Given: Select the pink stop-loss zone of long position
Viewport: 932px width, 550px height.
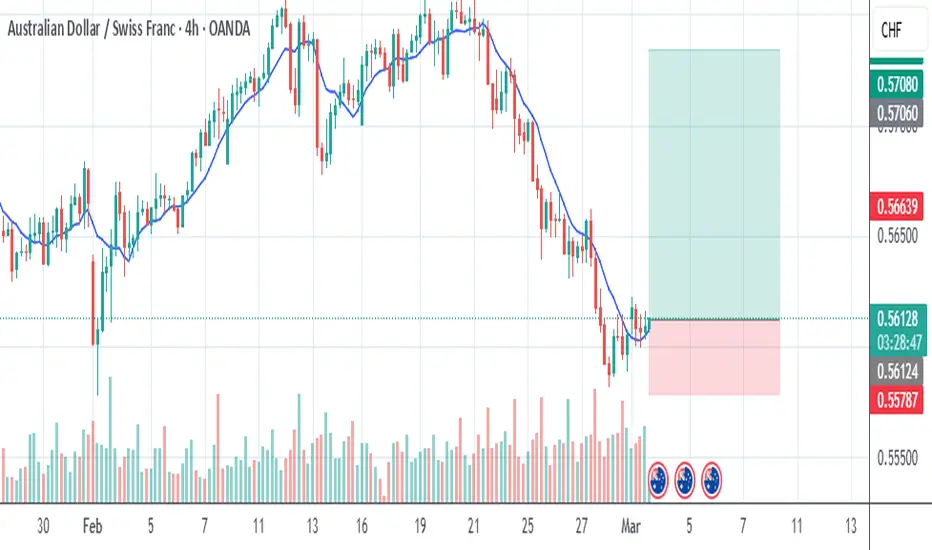Looking at the screenshot, I should point(714,357).
